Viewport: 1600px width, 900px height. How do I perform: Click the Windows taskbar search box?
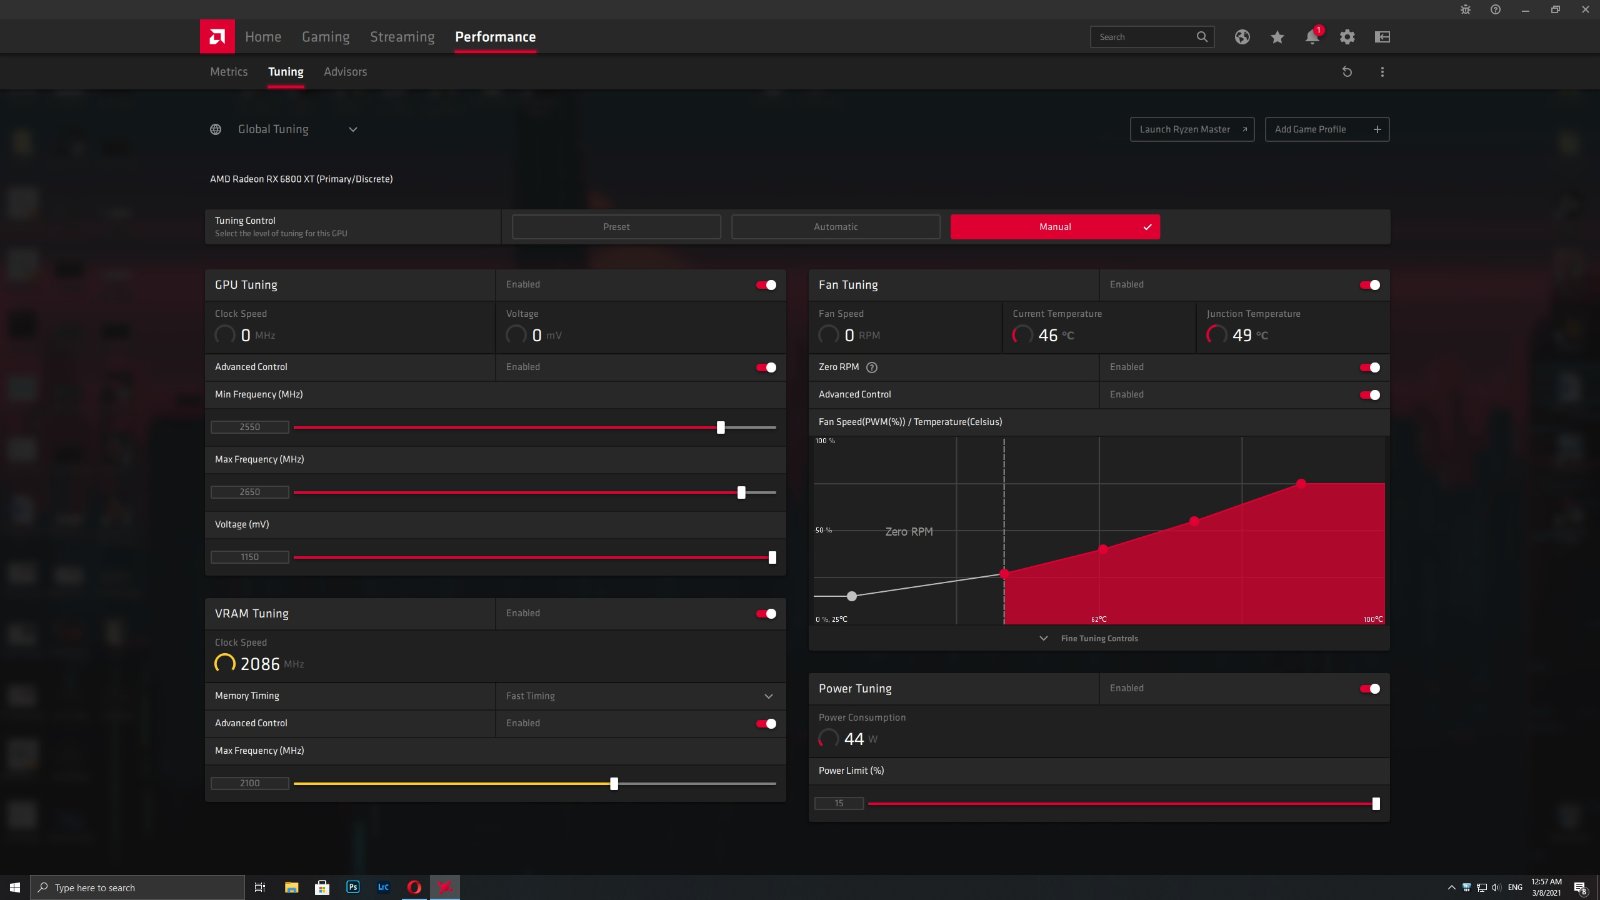[138, 887]
